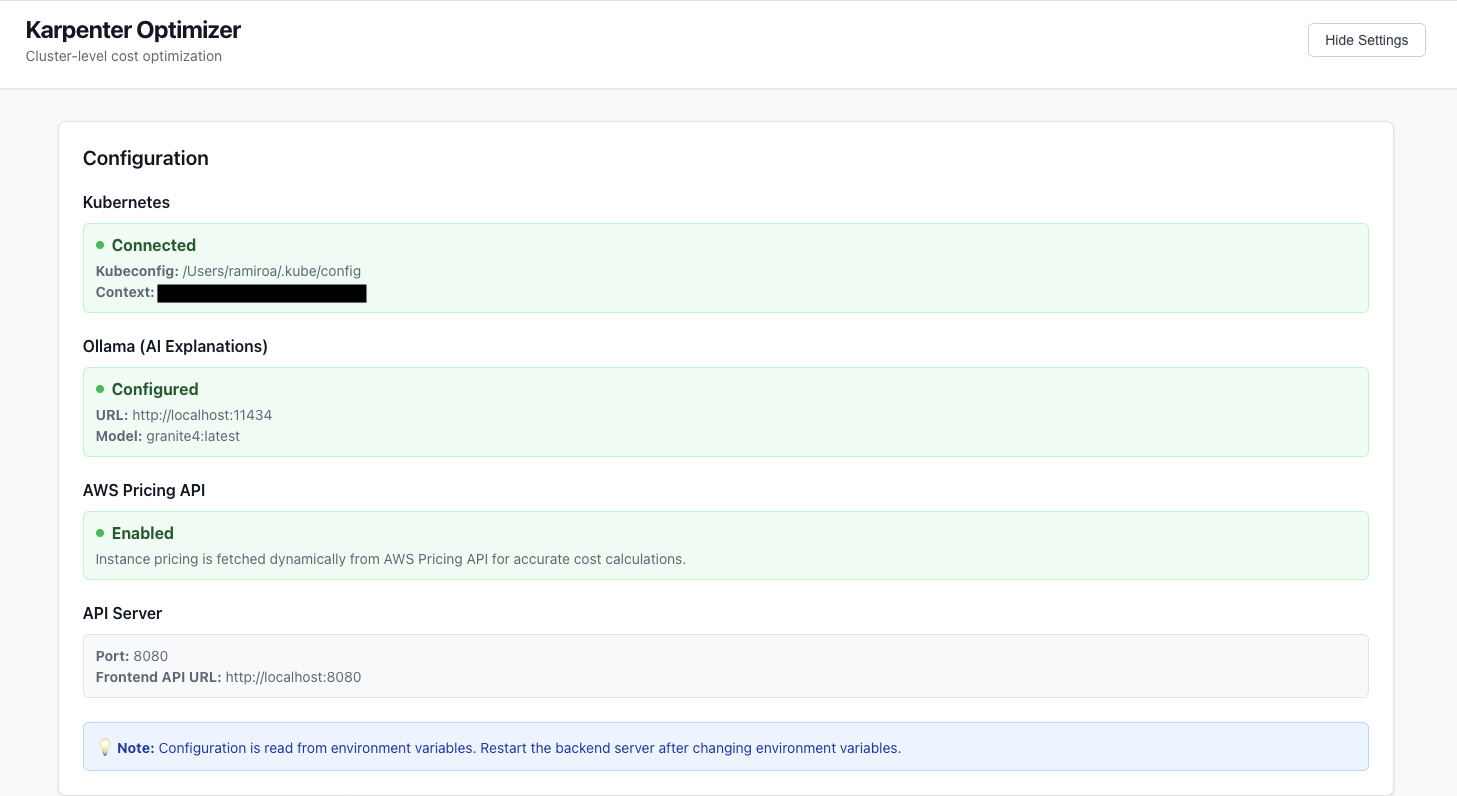Click the lightbulb icon in the note
This screenshot has height=796, width=1457.
[104, 748]
